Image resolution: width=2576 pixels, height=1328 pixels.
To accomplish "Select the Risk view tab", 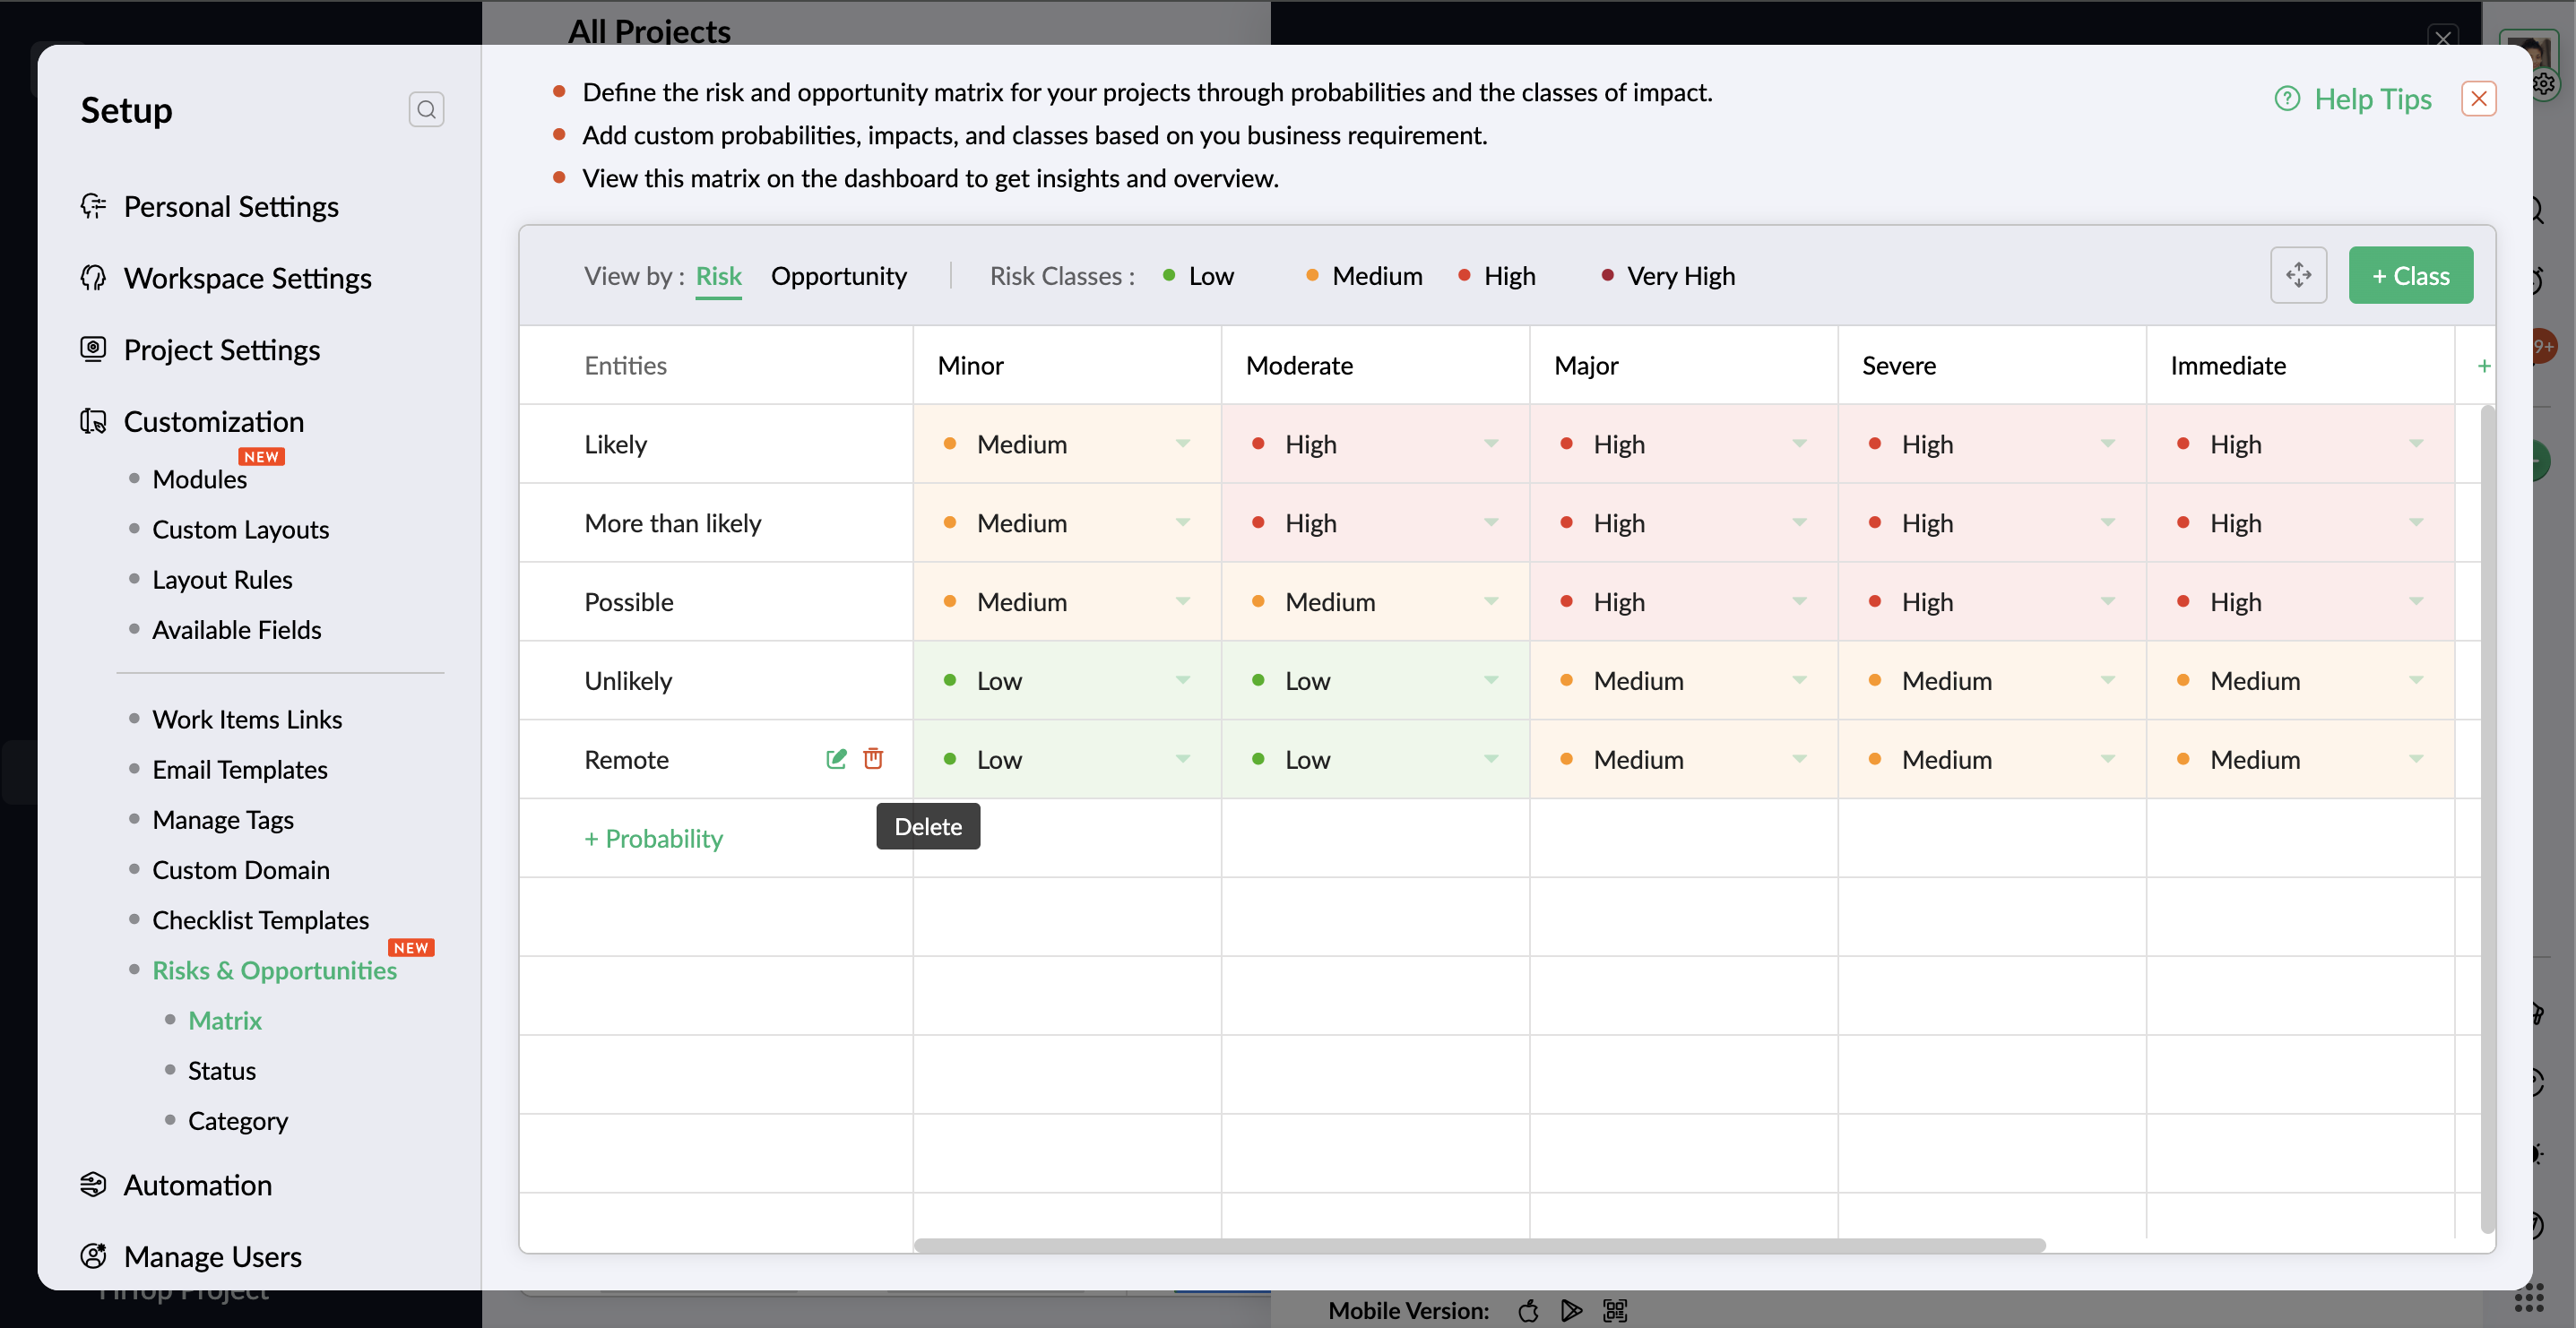I will (x=718, y=276).
